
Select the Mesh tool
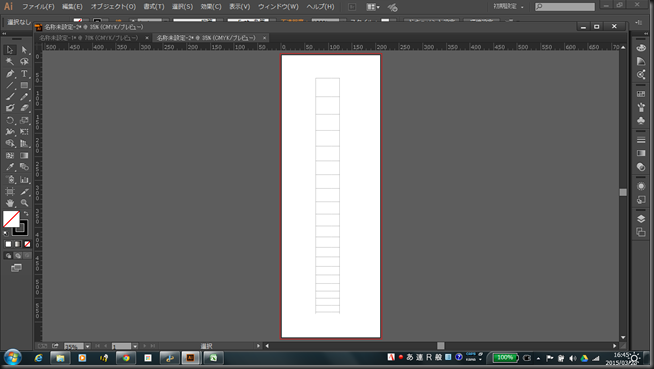pyautogui.click(x=10, y=156)
